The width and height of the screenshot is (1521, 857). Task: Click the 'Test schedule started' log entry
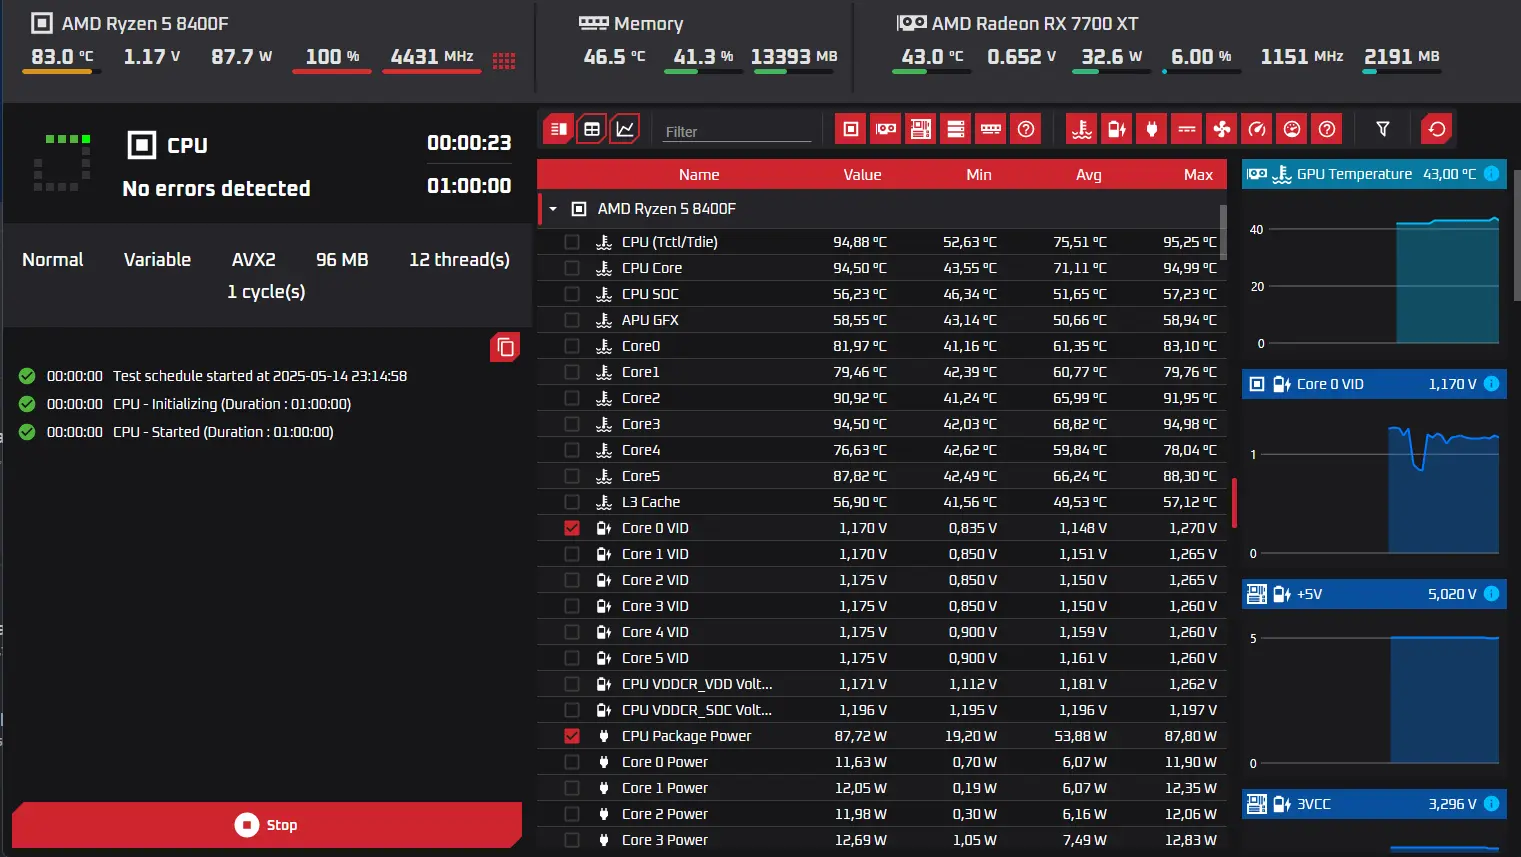260,376
